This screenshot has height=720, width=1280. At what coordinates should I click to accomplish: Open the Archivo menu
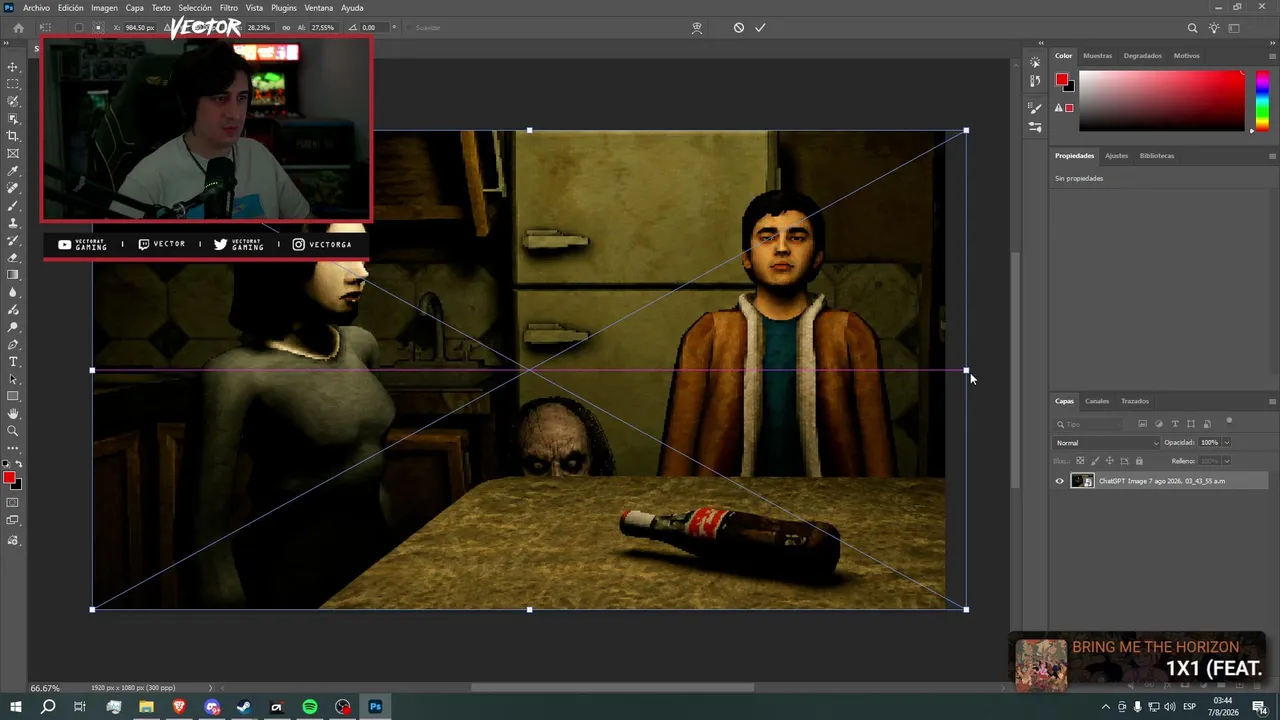coord(36,8)
